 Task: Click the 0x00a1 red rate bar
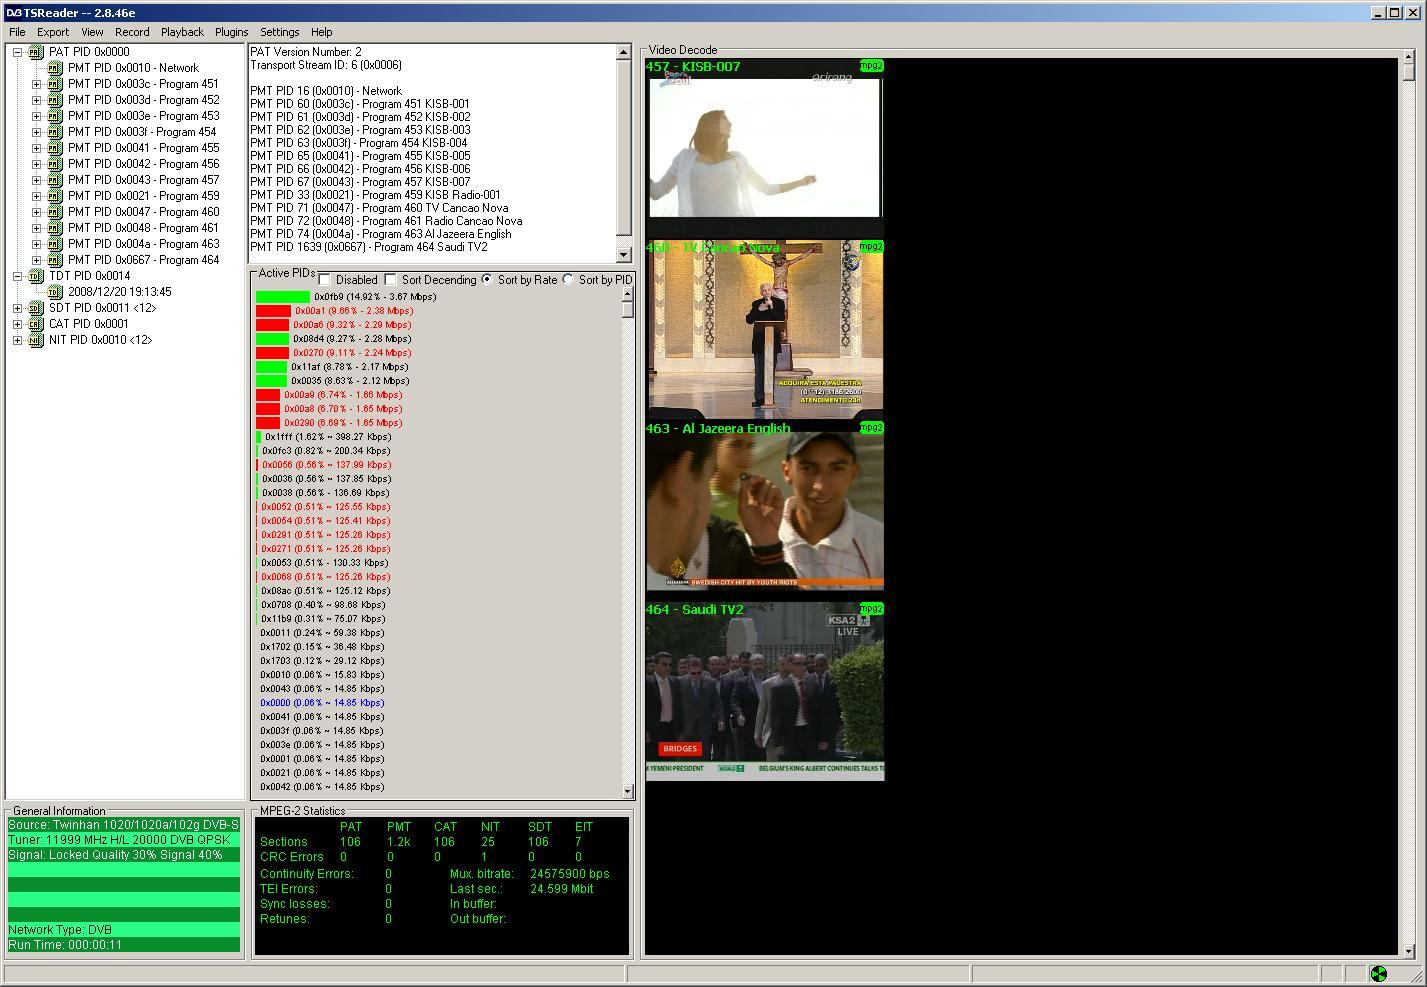(x=273, y=311)
